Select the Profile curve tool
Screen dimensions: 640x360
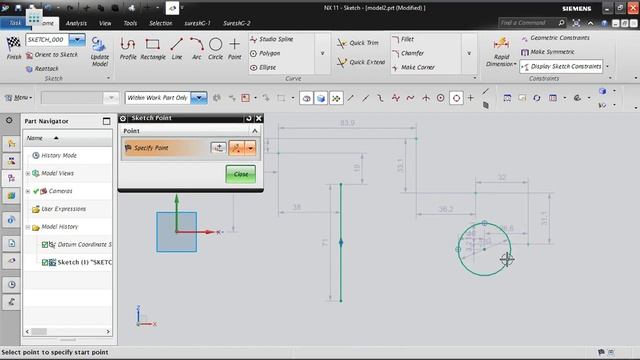(128, 49)
